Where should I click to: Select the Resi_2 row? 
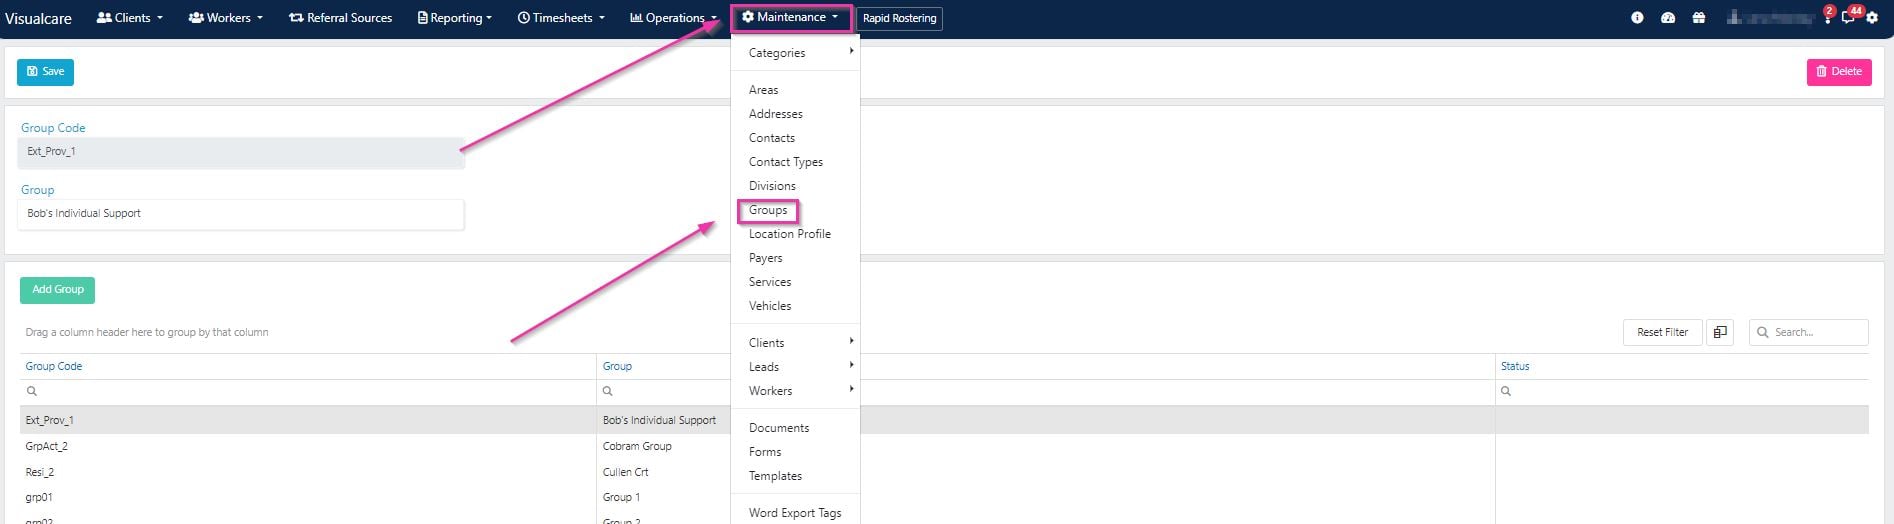pyautogui.click(x=944, y=472)
